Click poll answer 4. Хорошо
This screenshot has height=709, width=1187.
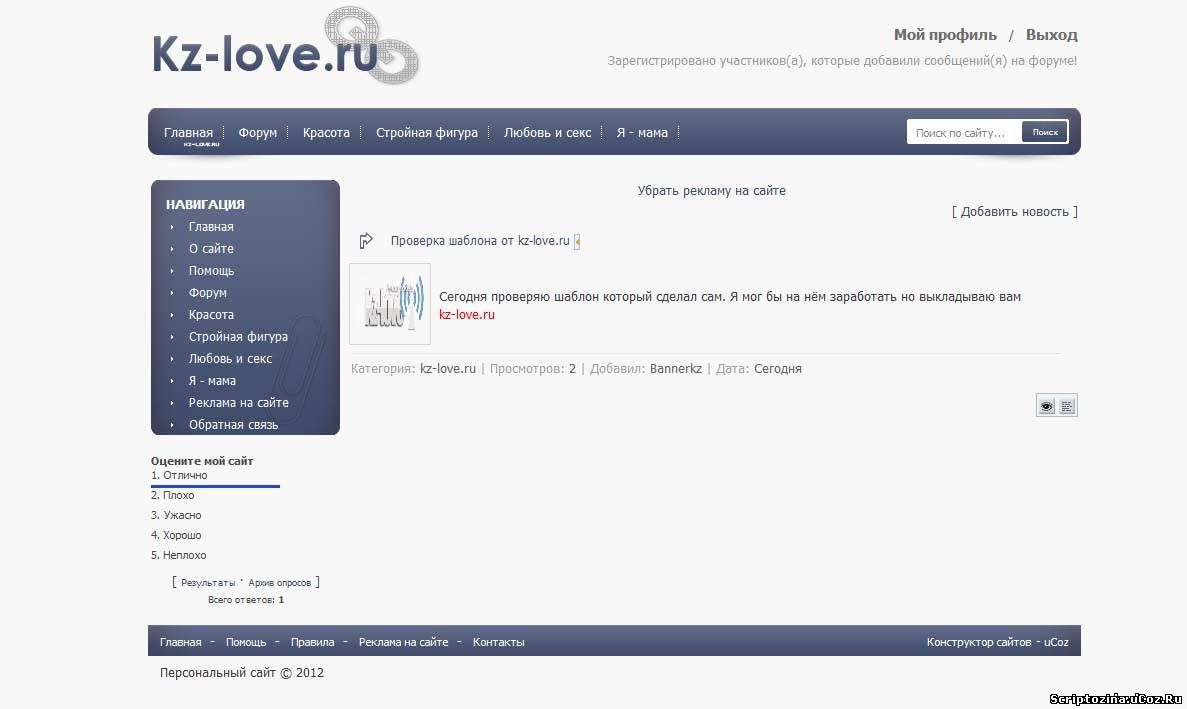pyautogui.click(x=176, y=535)
